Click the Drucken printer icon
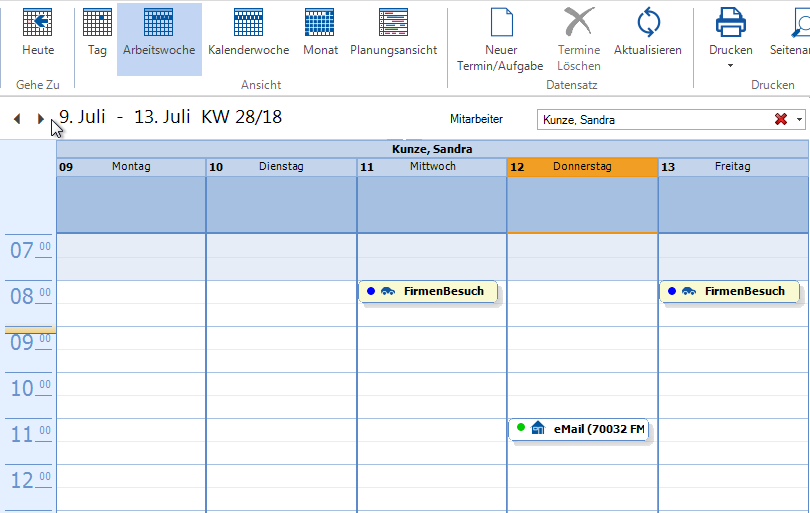This screenshot has height=513, width=810. [730, 22]
